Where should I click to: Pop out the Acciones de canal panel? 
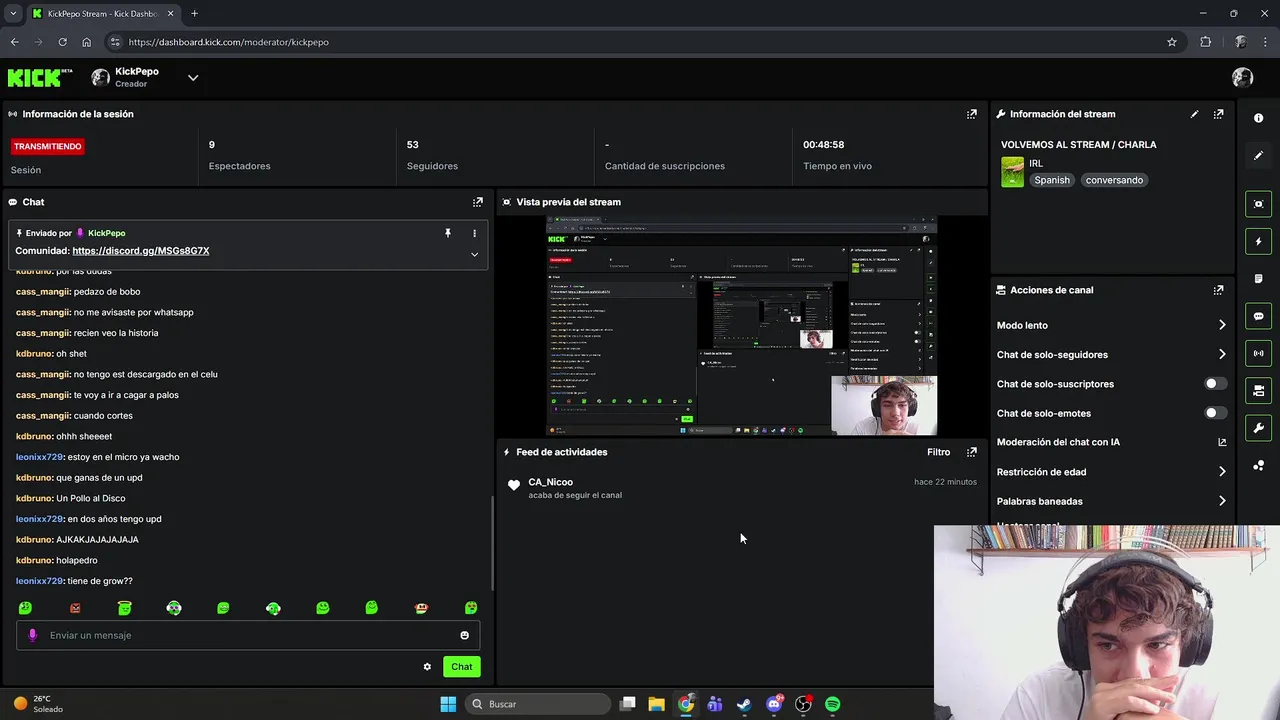click(x=1218, y=290)
